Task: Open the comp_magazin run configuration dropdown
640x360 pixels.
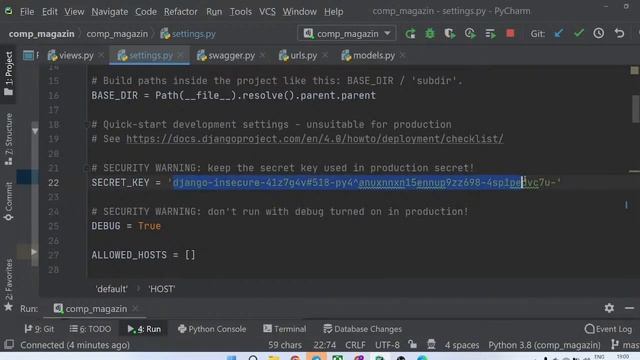Action: tap(347, 33)
